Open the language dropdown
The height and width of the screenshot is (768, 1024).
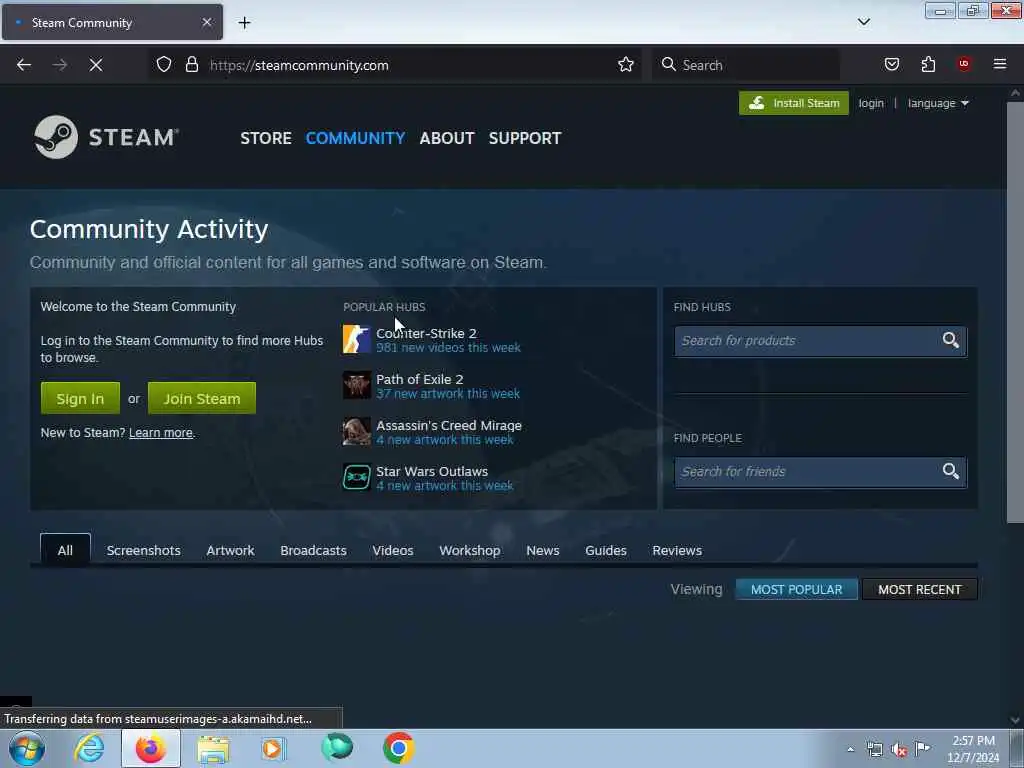tap(938, 103)
